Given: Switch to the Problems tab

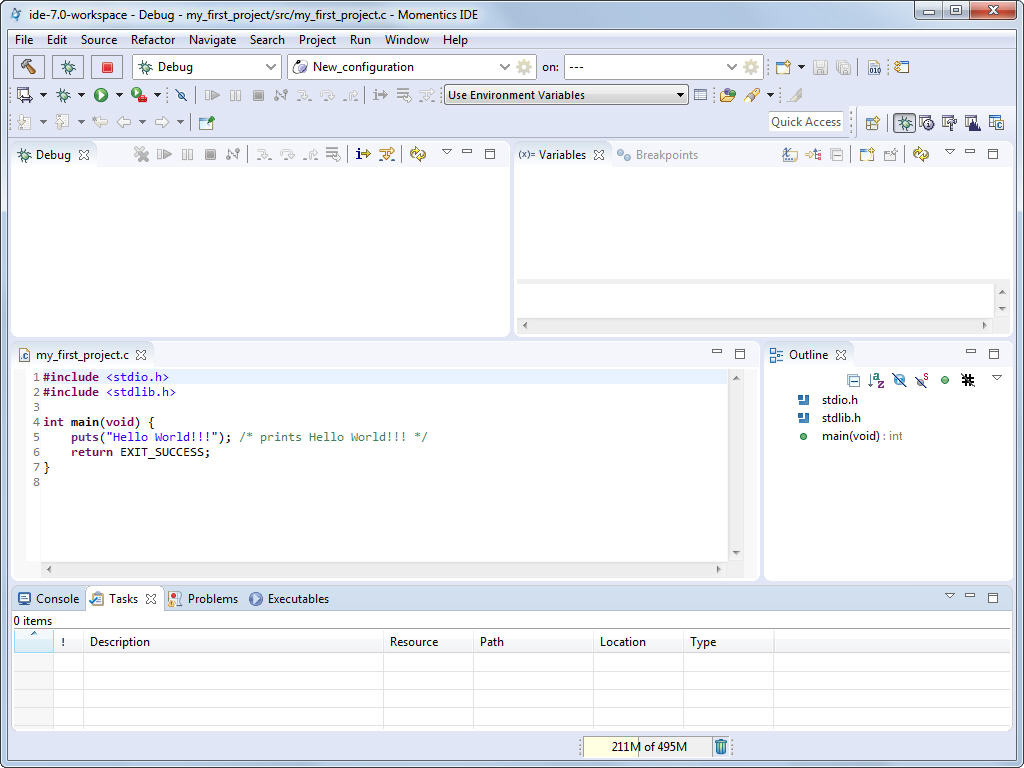Looking at the screenshot, I should (x=212, y=598).
